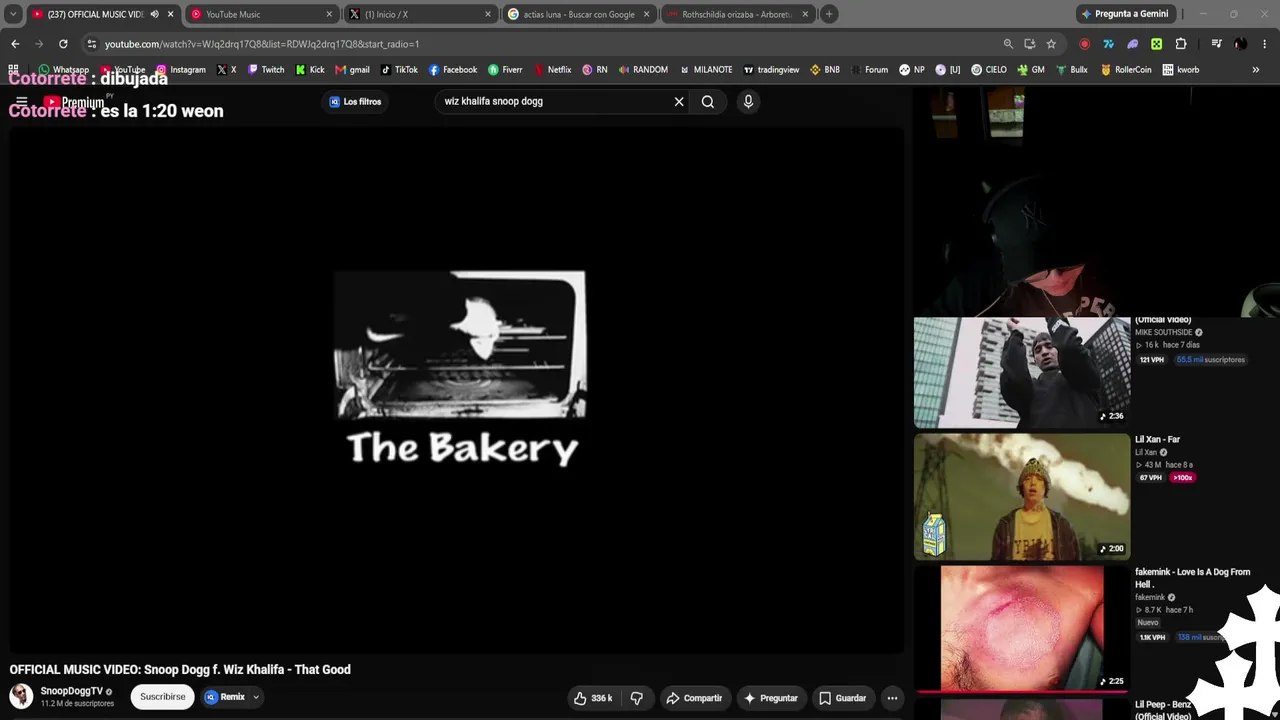Open the TikTok bookmark
The width and height of the screenshot is (1280, 720).
coord(399,70)
